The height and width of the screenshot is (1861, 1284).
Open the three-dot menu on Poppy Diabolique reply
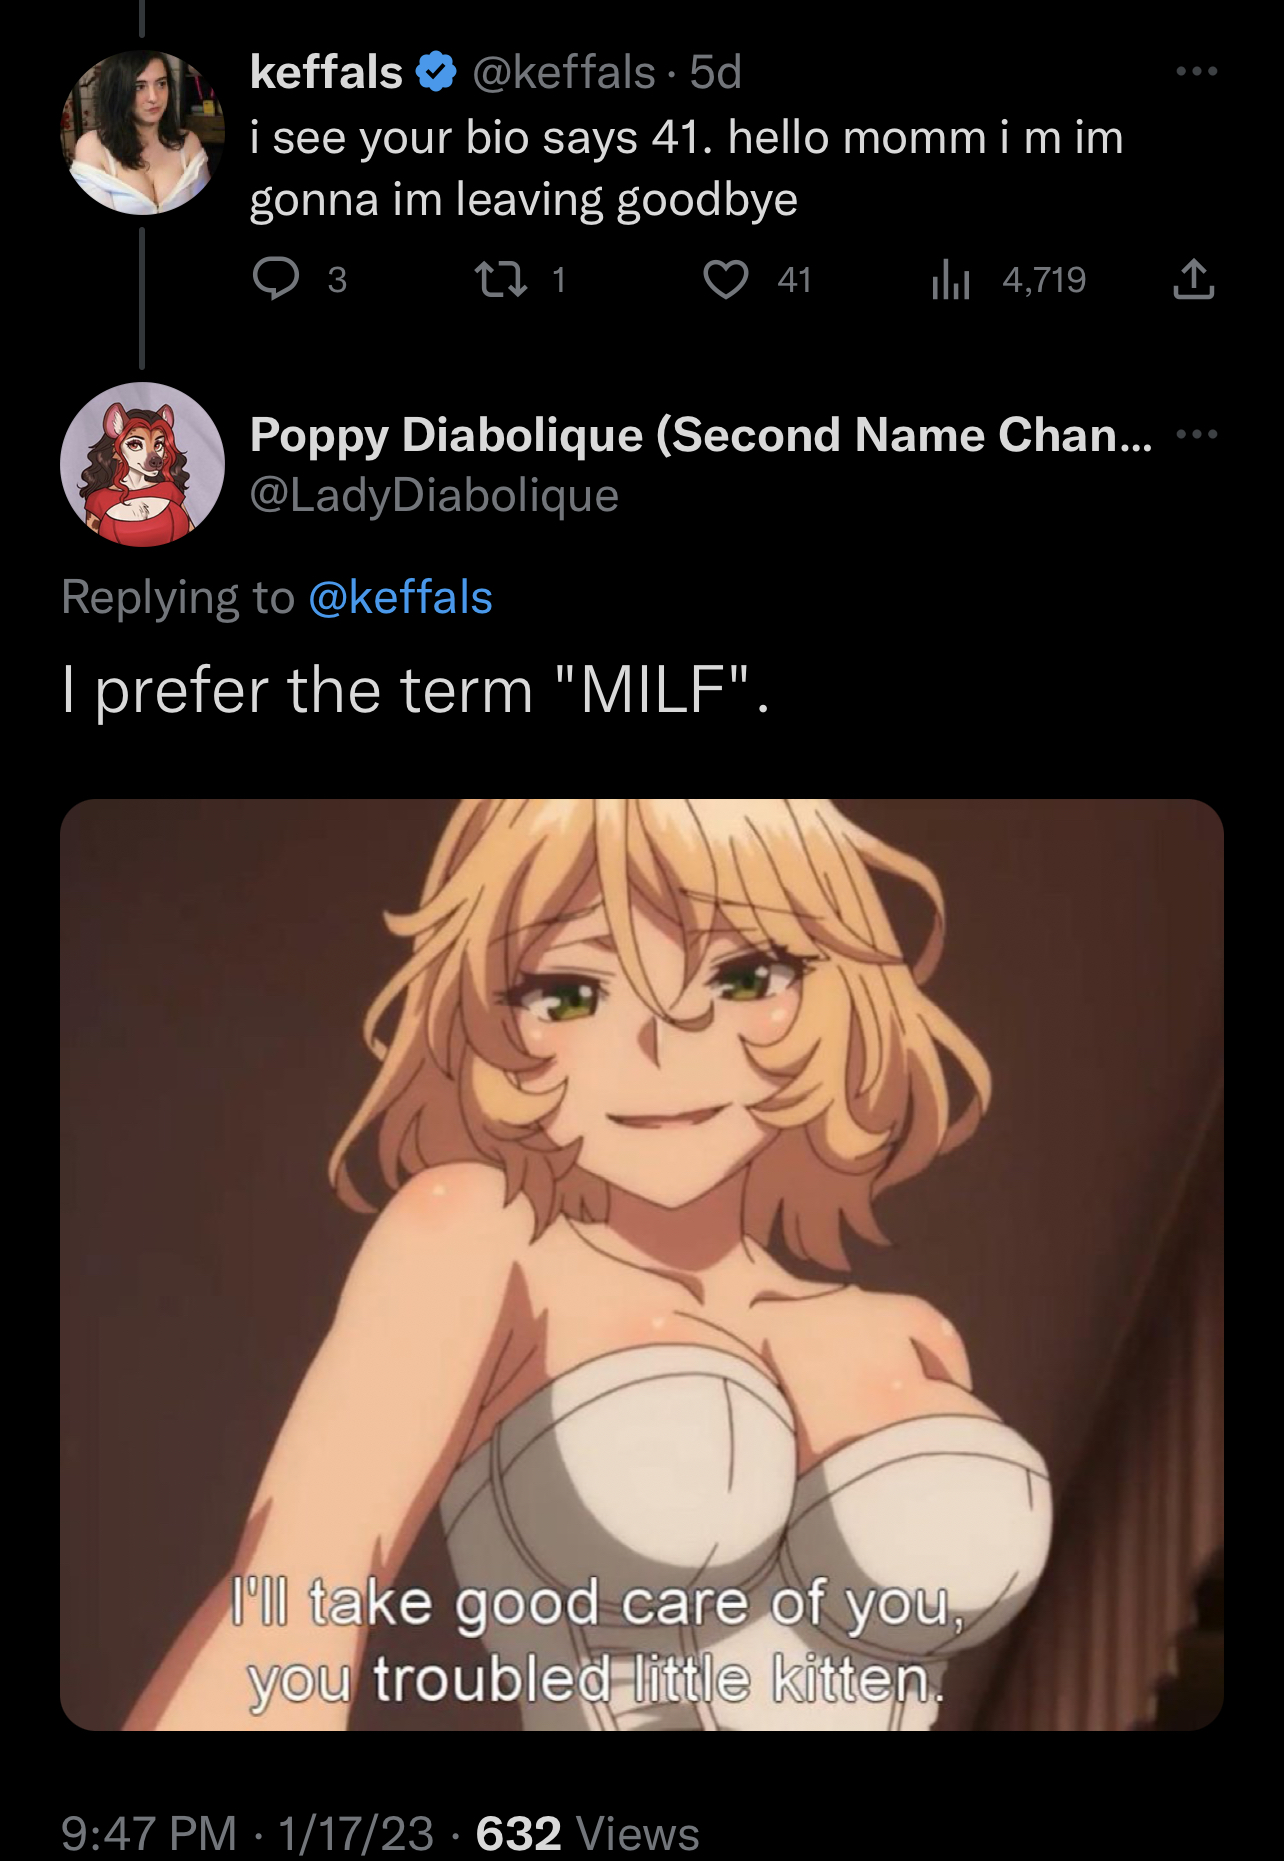[1197, 434]
